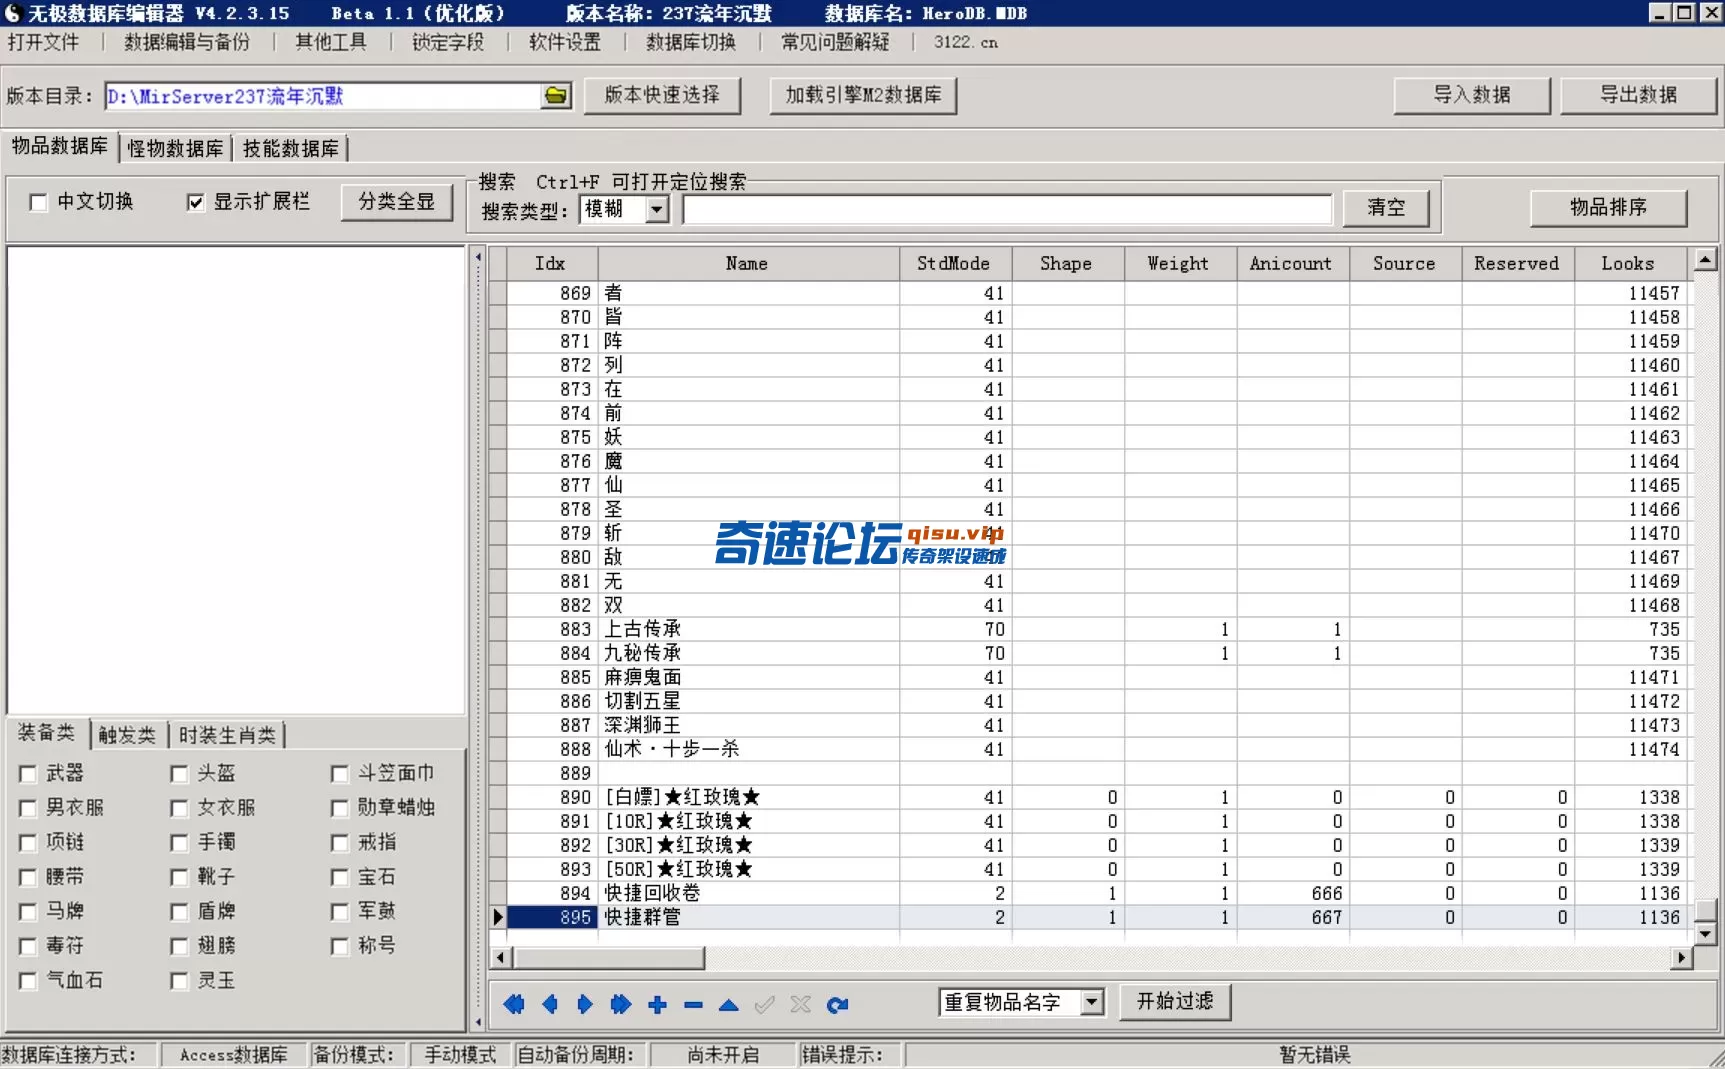Click the StdMode column header

(955, 264)
